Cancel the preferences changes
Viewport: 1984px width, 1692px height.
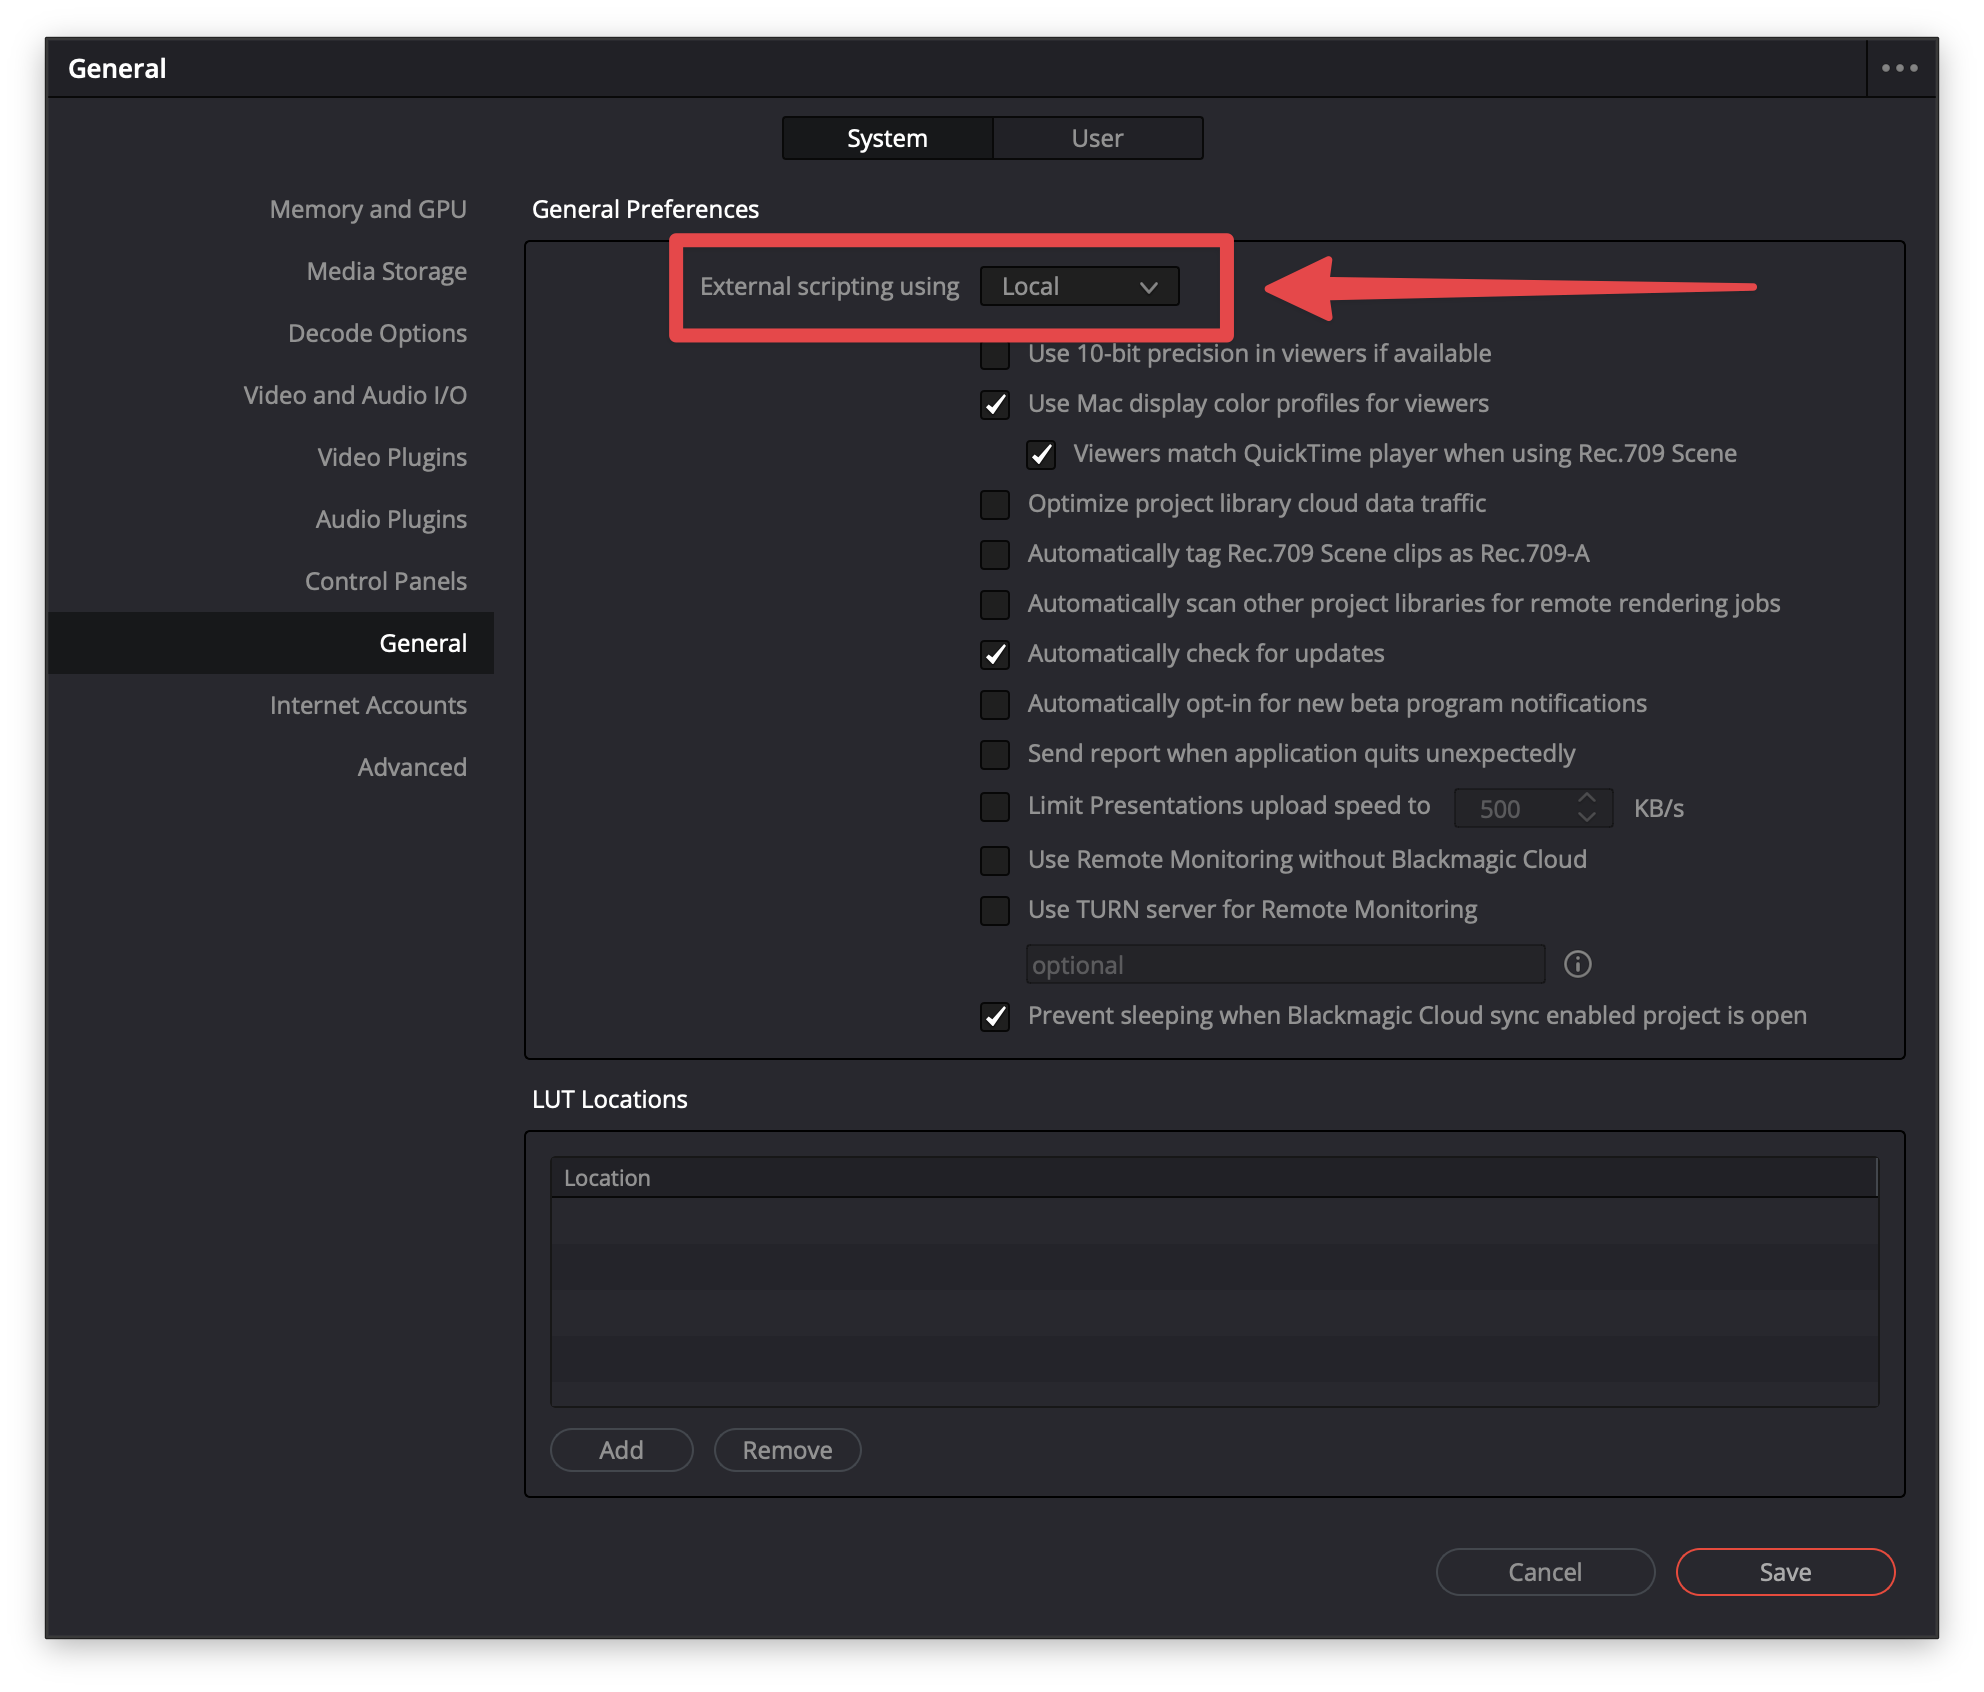(1545, 1572)
